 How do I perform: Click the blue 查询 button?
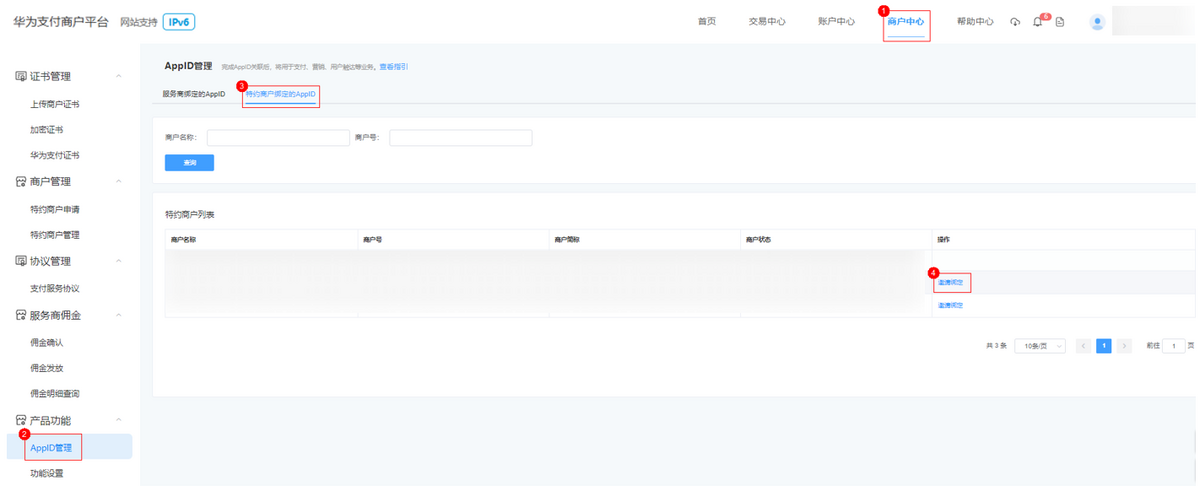tap(189, 162)
